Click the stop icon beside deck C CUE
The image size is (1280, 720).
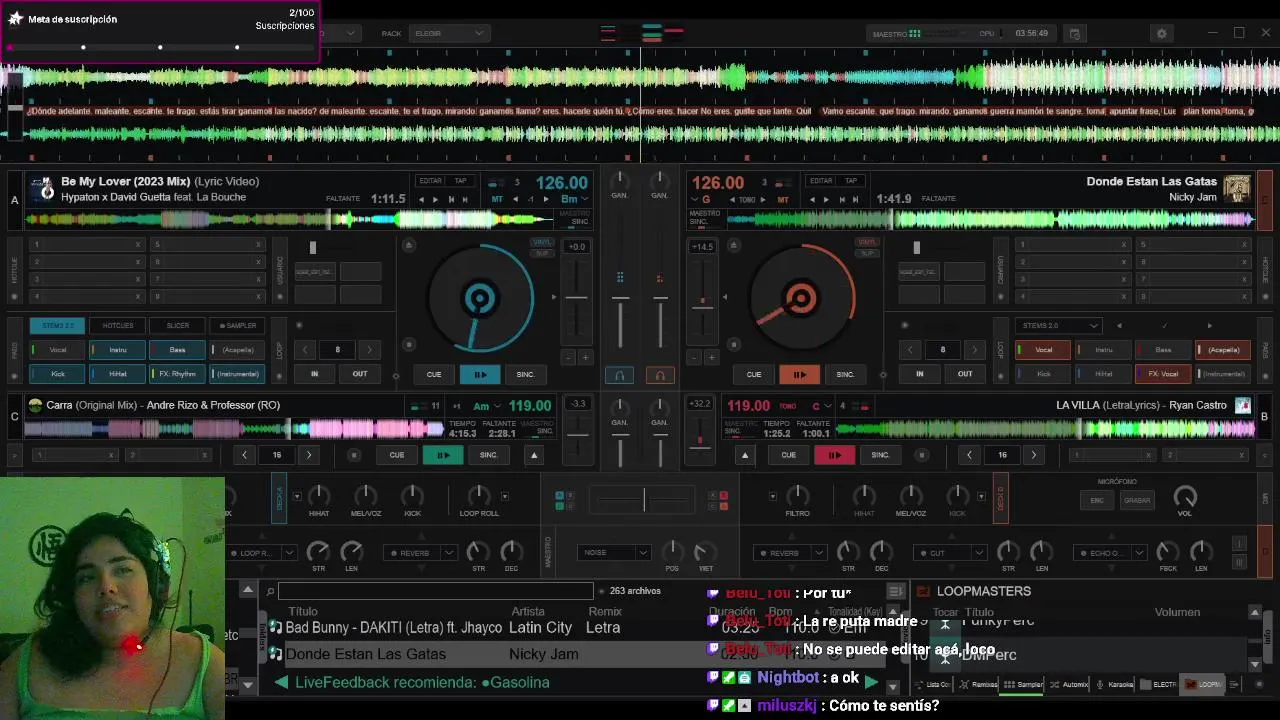click(x=353, y=455)
